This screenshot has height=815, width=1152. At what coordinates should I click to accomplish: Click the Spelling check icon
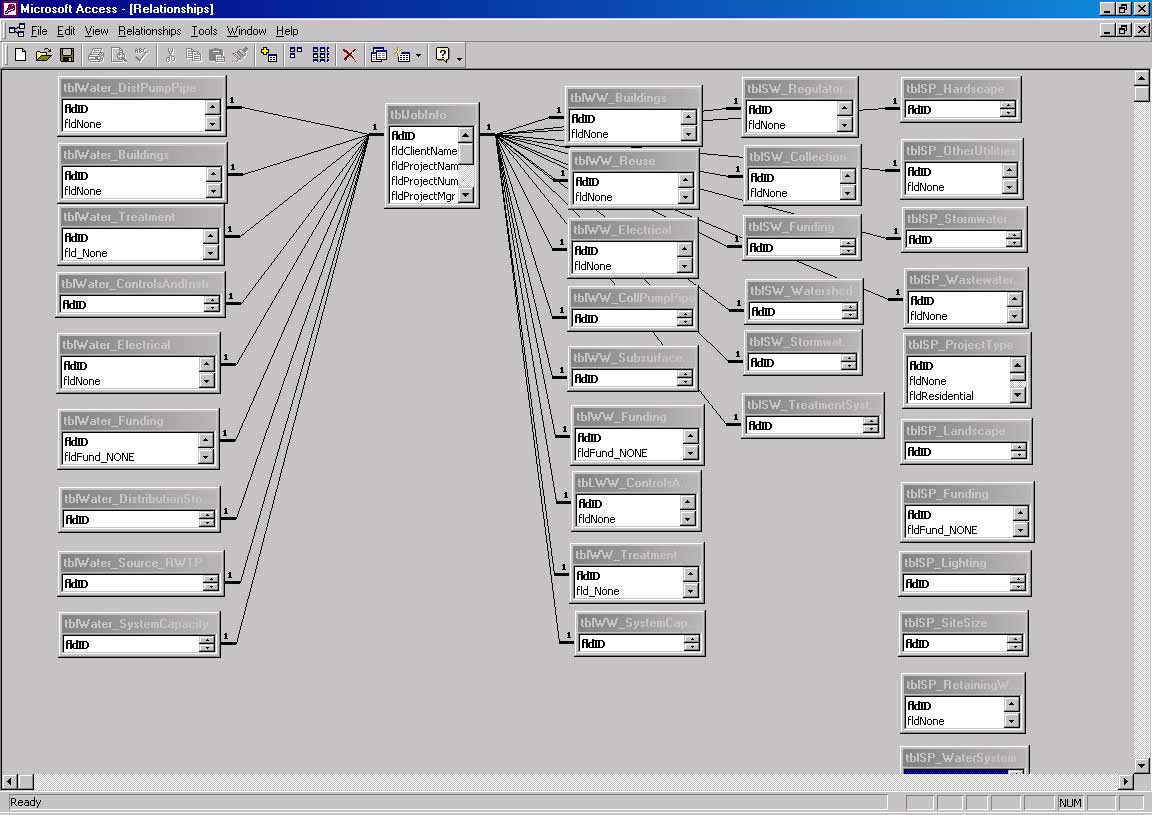click(142, 55)
